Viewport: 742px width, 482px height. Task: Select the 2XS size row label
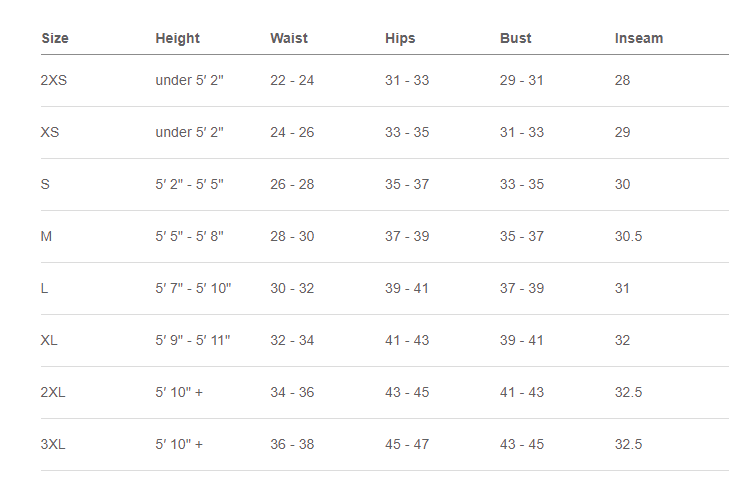coord(54,80)
